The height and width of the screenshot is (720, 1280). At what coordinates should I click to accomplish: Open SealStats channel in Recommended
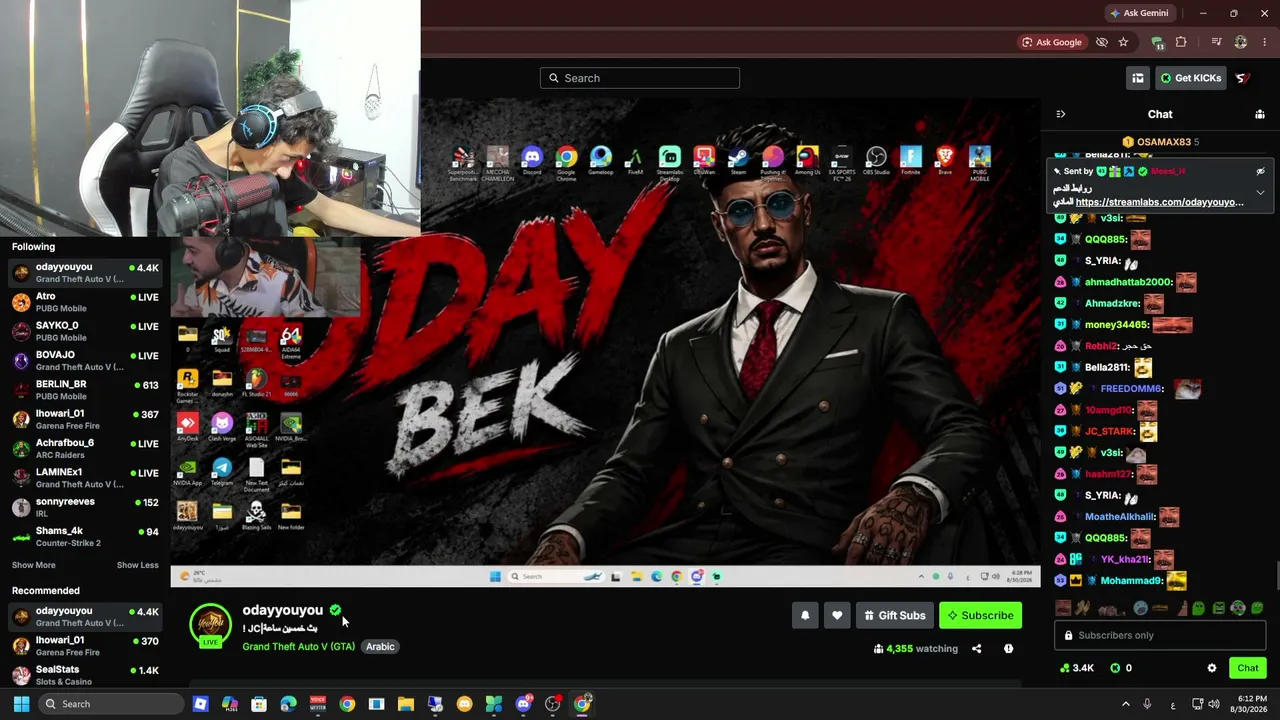pyautogui.click(x=85, y=675)
